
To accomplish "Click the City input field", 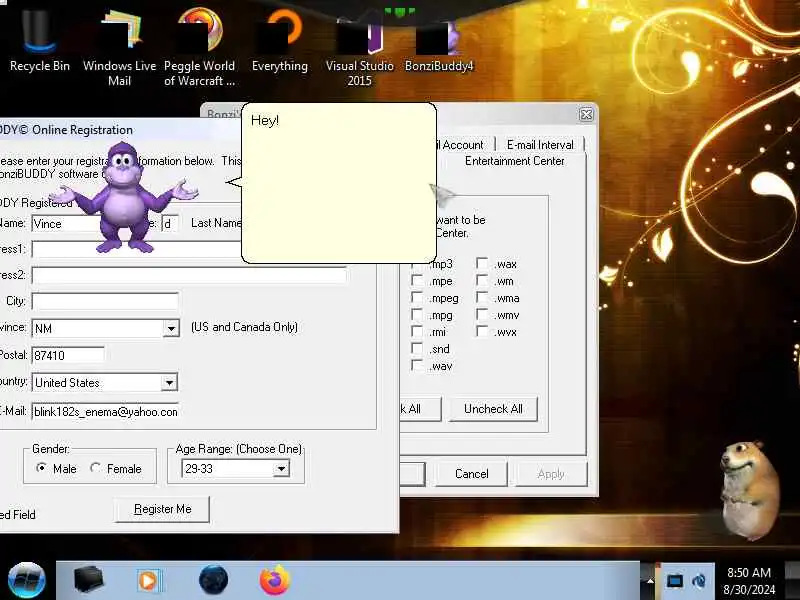I will pyautogui.click(x=105, y=301).
